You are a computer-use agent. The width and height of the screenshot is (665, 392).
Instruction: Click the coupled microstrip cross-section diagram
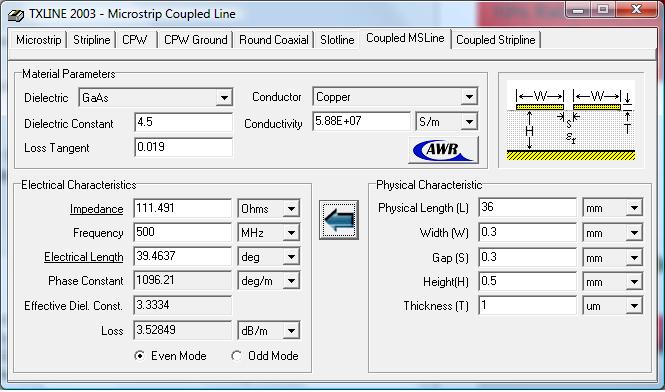click(571, 120)
